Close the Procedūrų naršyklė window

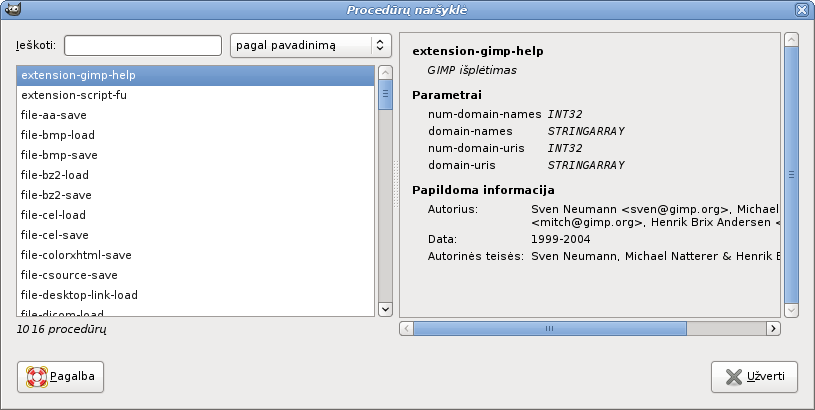click(802, 10)
